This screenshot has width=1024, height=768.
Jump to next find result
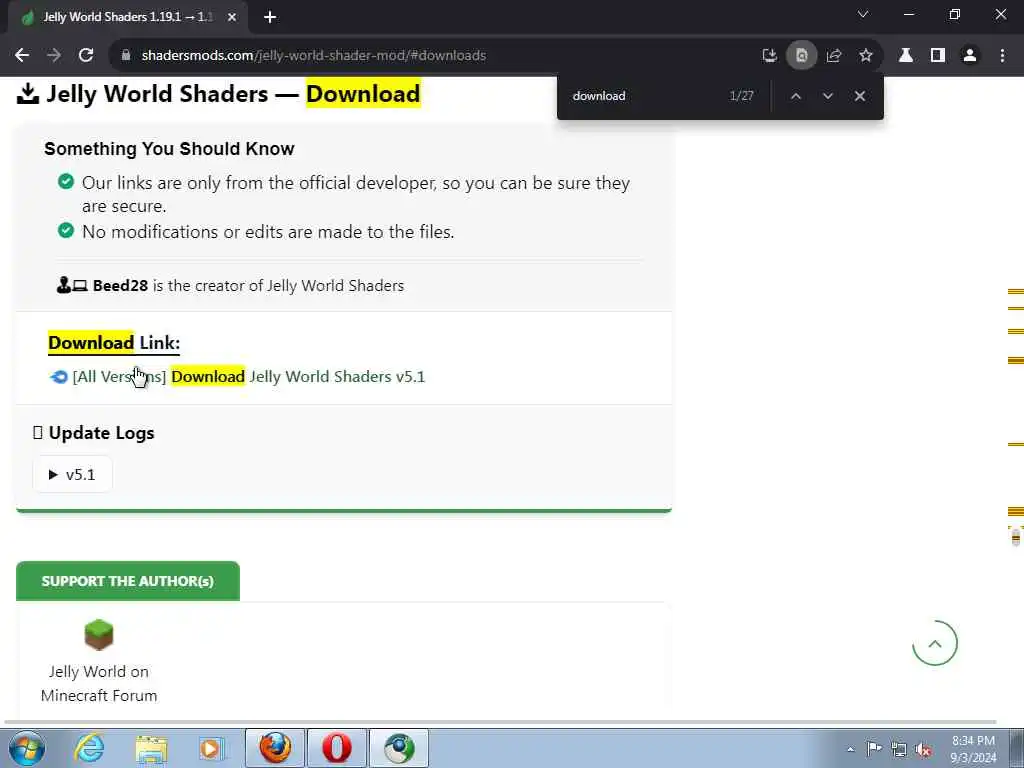click(x=827, y=96)
